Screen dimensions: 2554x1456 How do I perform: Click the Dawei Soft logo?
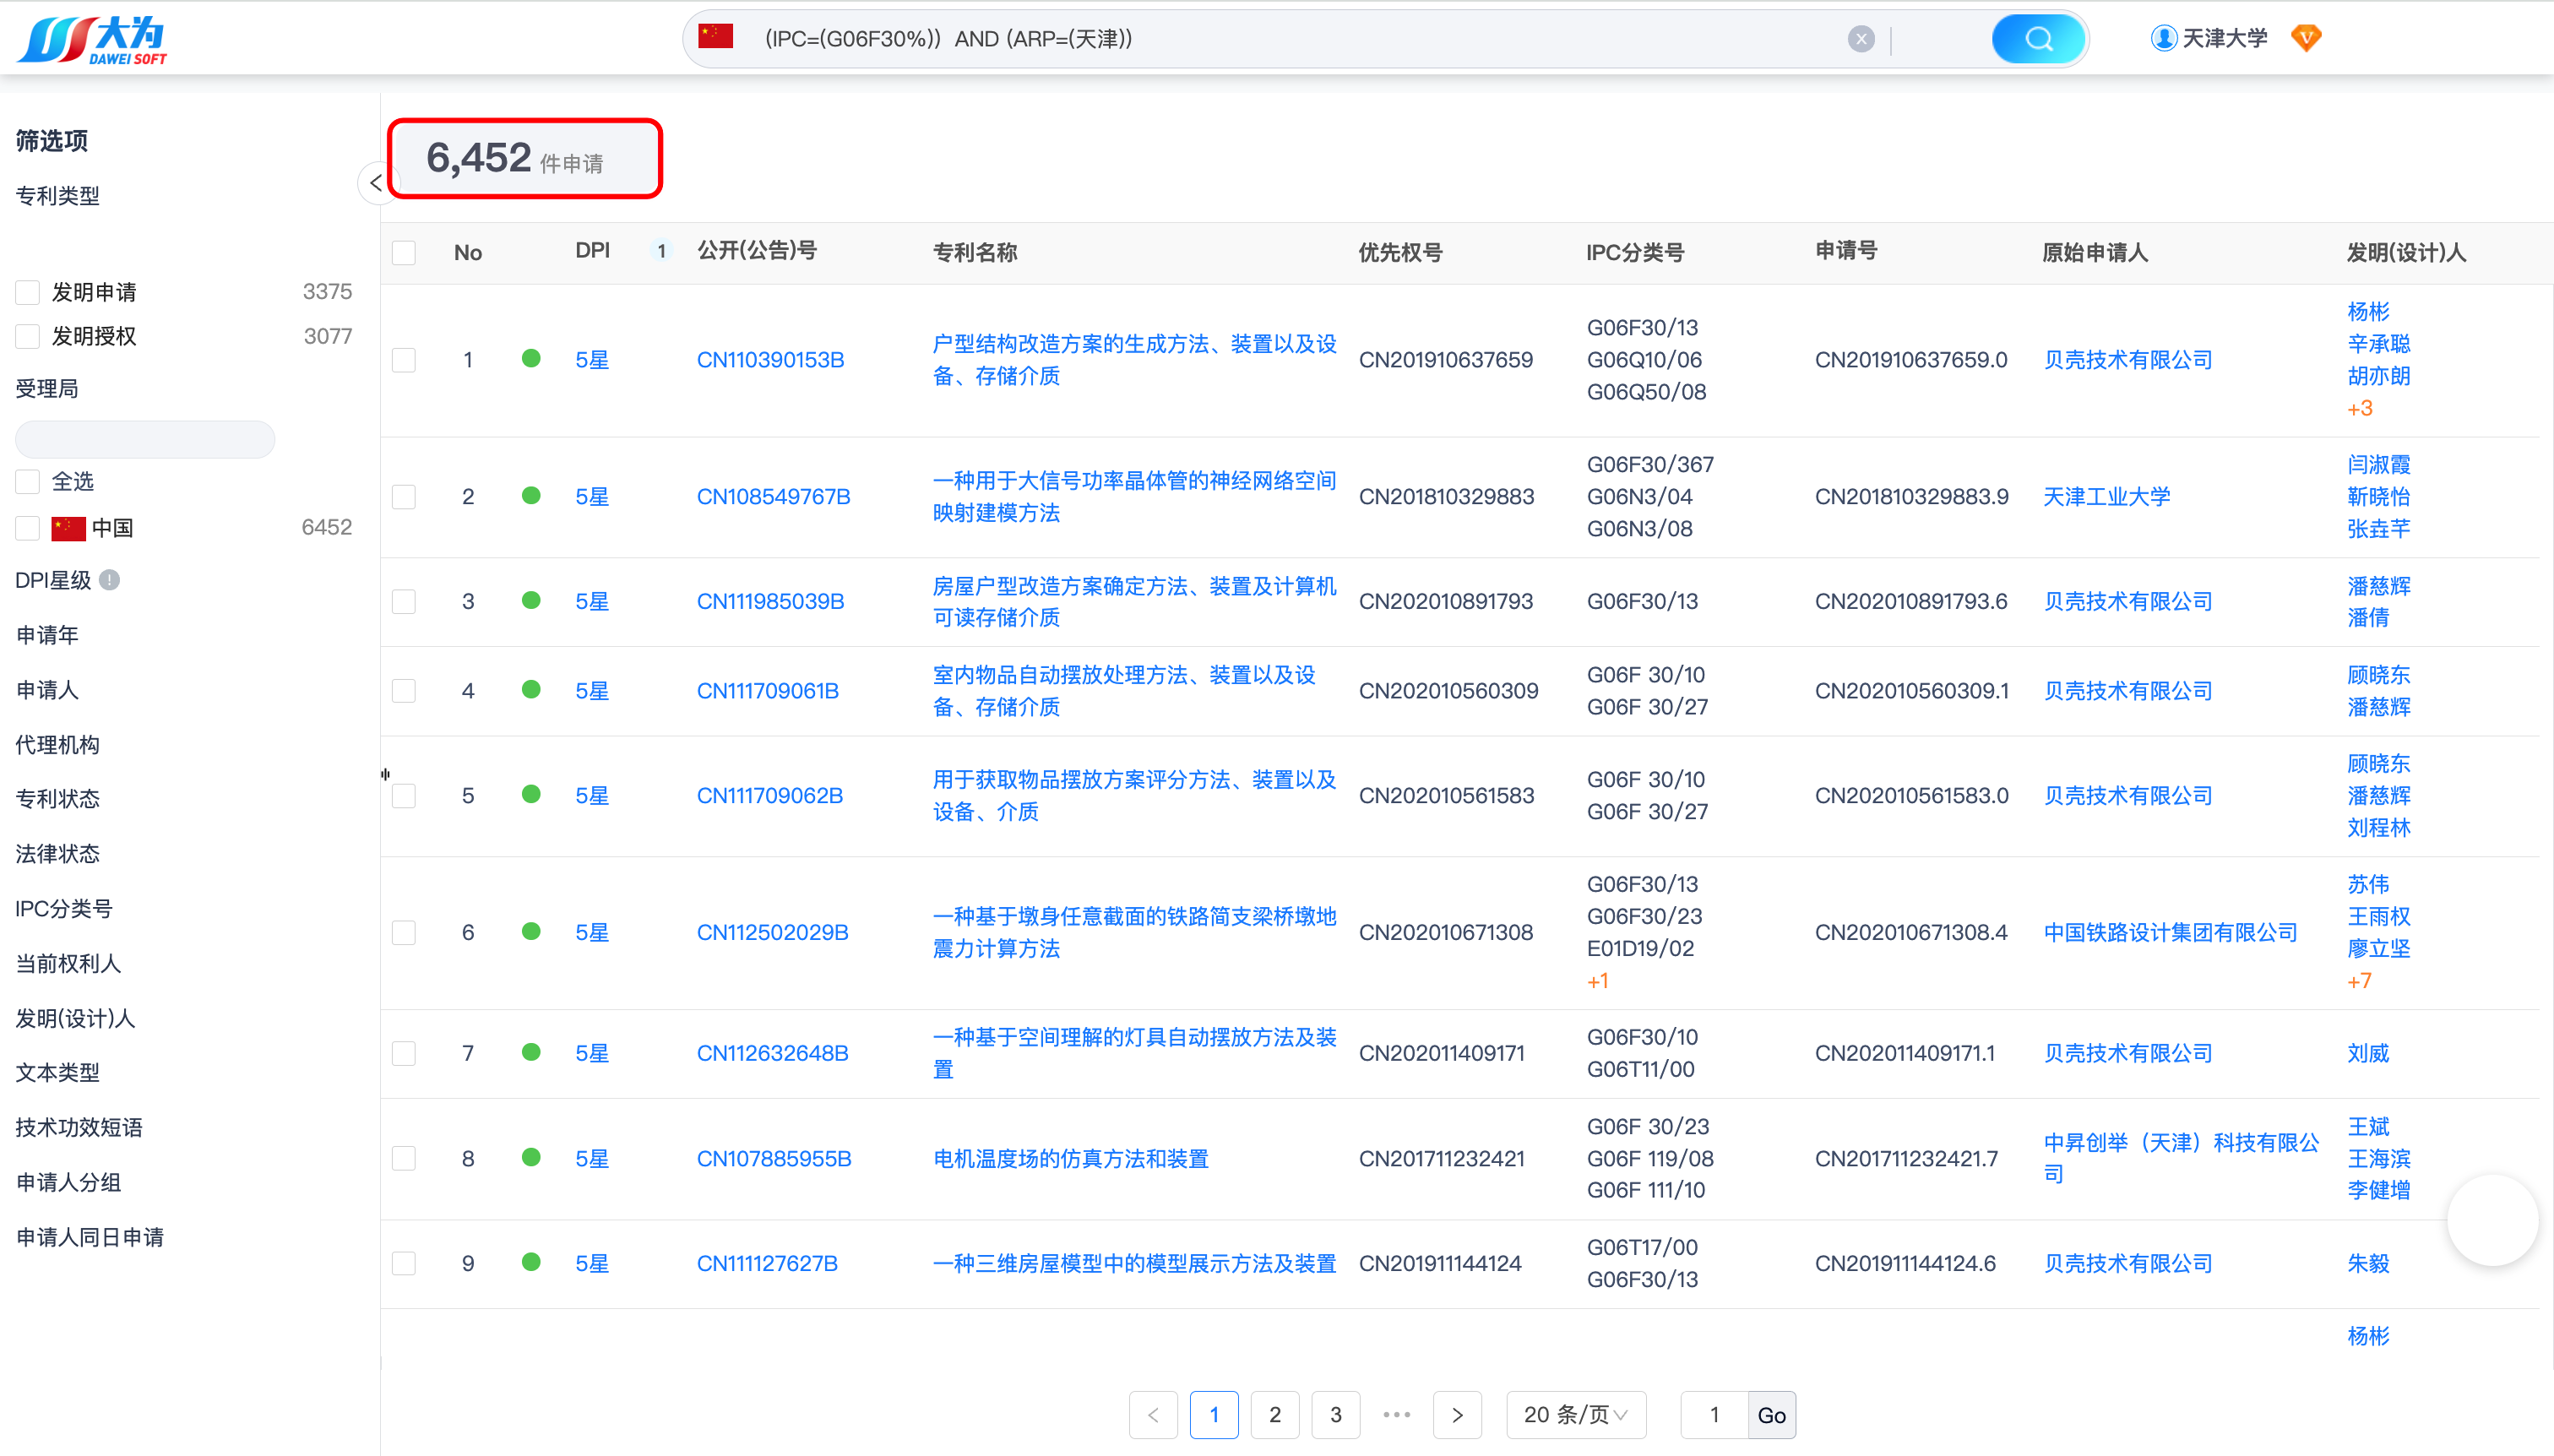(x=93, y=40)
